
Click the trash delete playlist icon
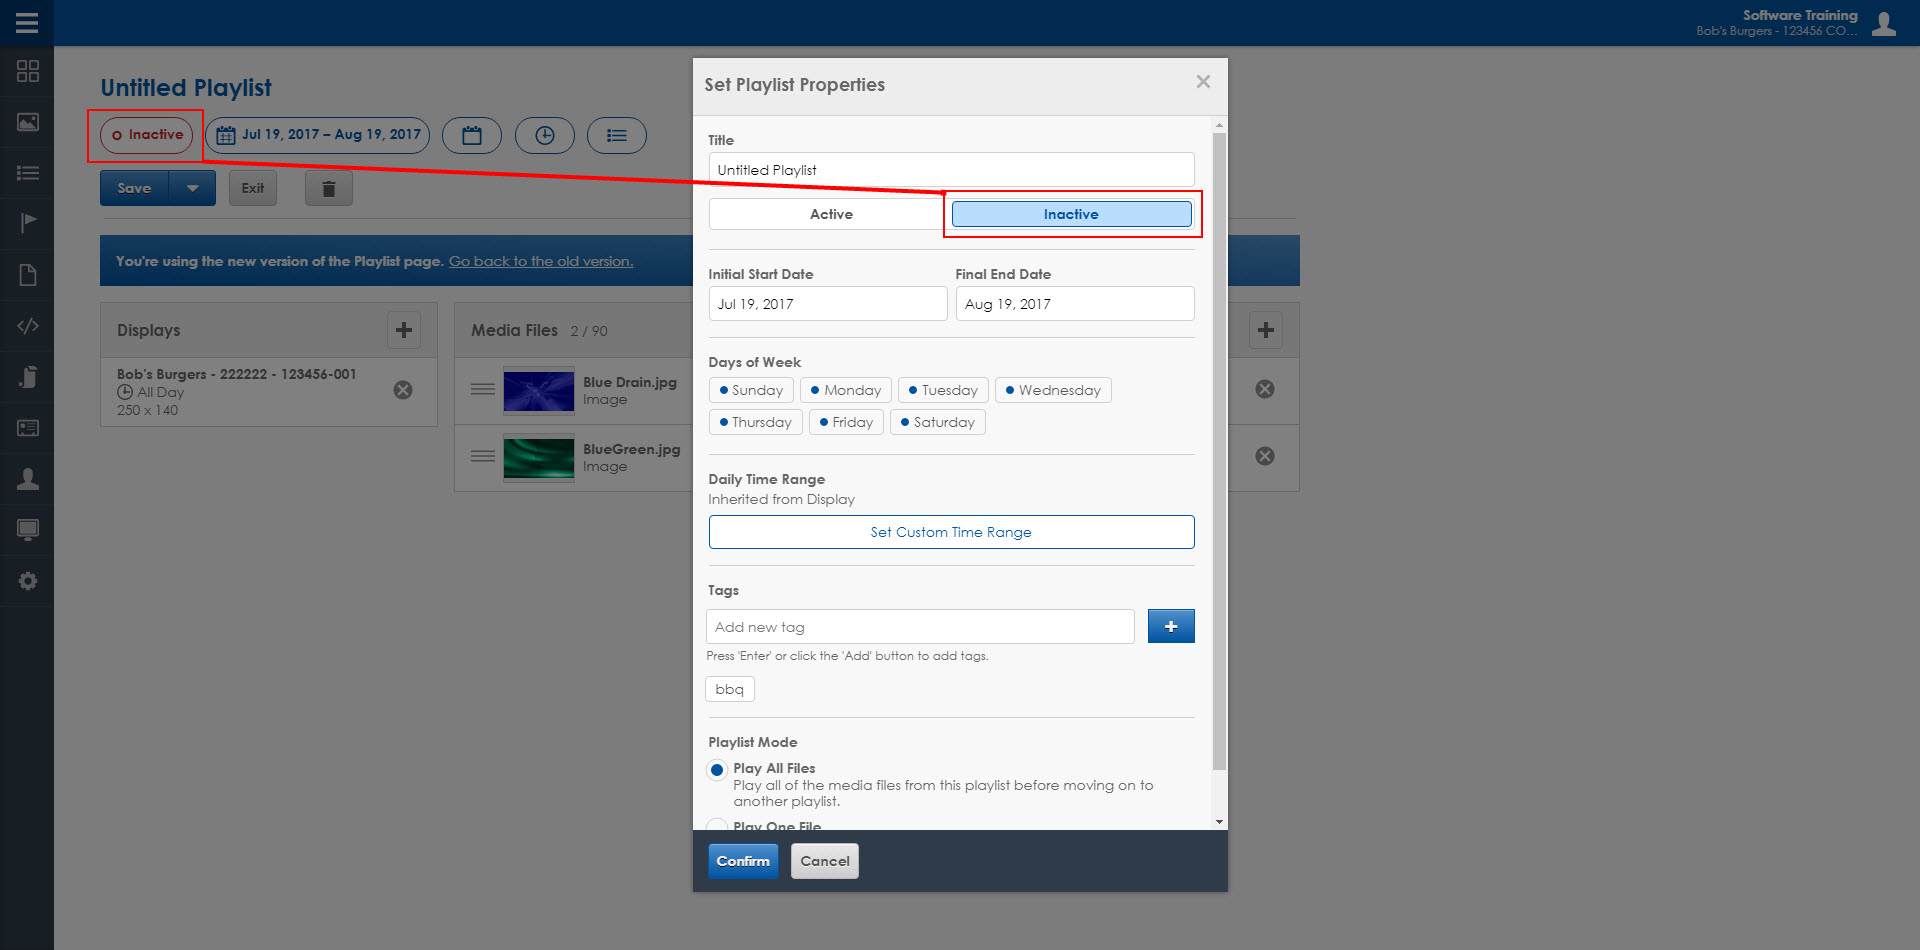(x=328, y=188)
